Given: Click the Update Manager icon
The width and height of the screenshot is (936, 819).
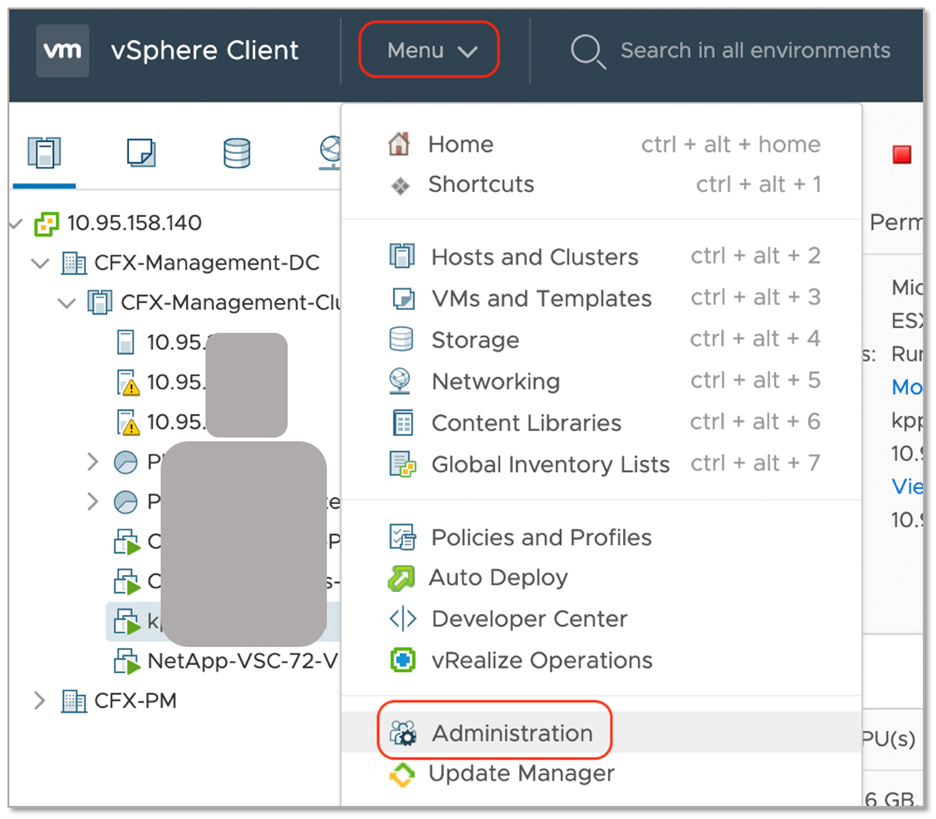Looking at the screenshot, I should (401, 774).
